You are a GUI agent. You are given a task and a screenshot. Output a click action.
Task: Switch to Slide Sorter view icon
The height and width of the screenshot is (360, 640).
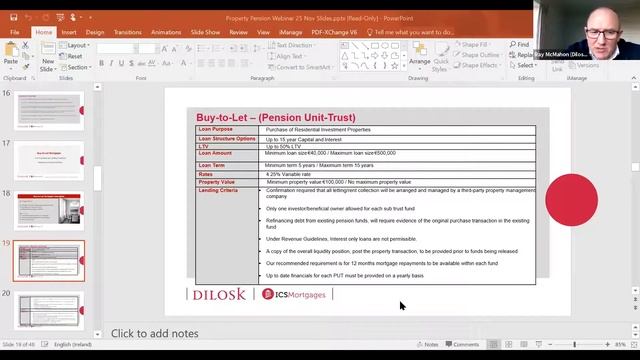tap(509, 344)
